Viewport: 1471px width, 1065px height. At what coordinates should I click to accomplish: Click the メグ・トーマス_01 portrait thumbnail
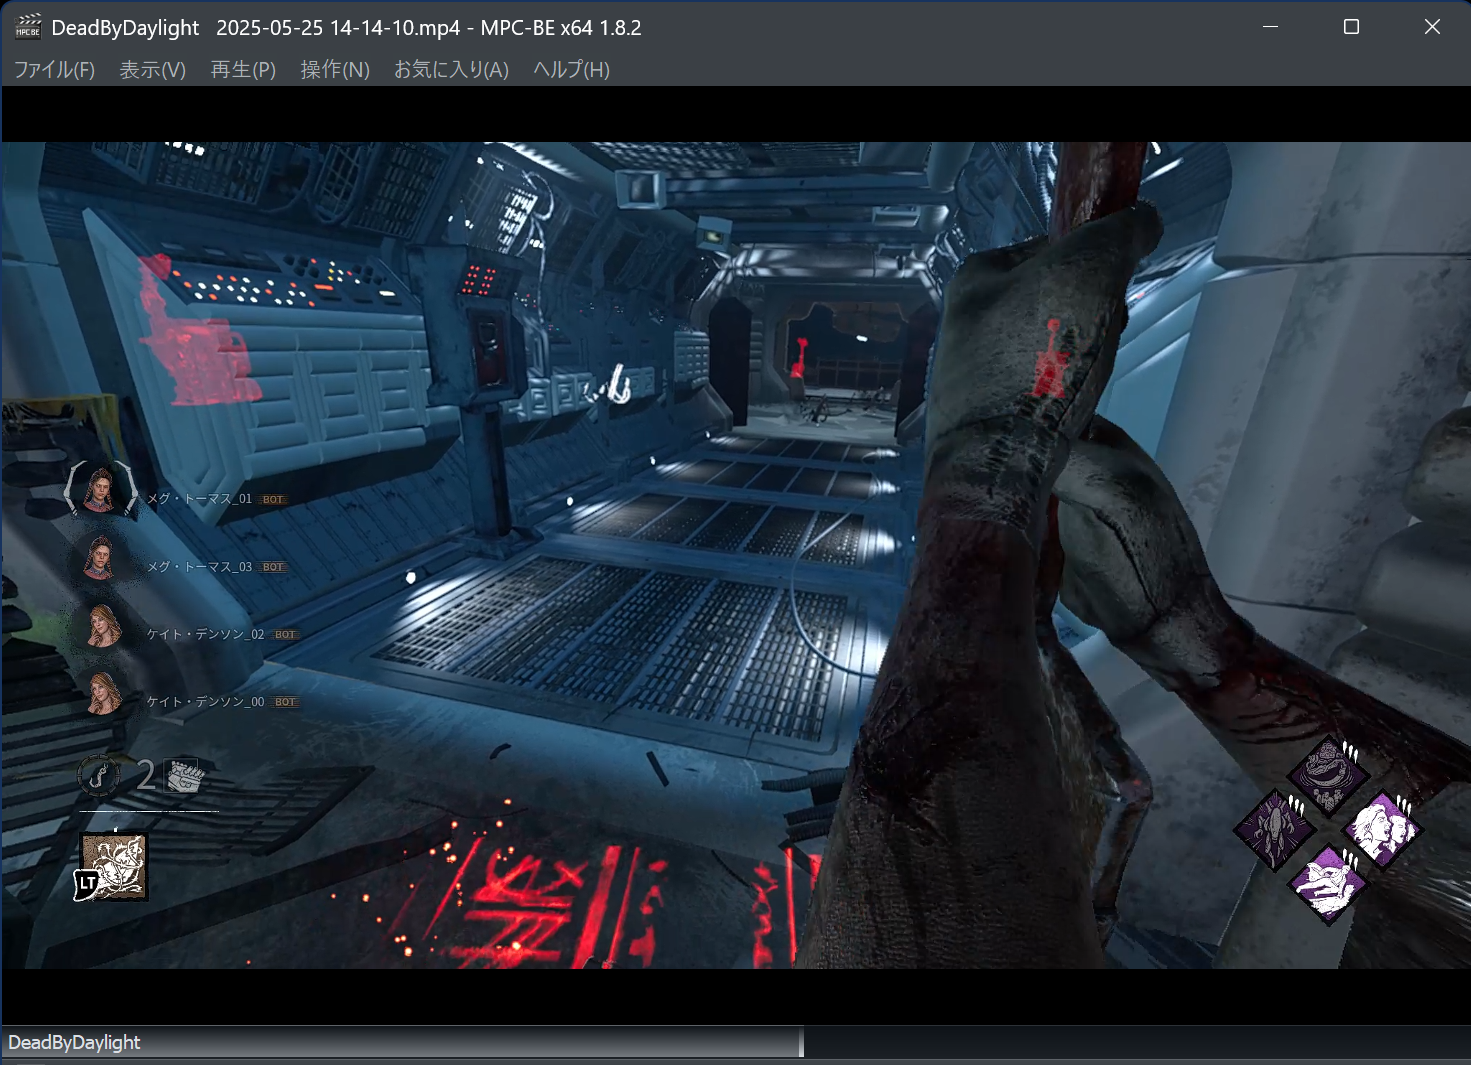point(100,489)
